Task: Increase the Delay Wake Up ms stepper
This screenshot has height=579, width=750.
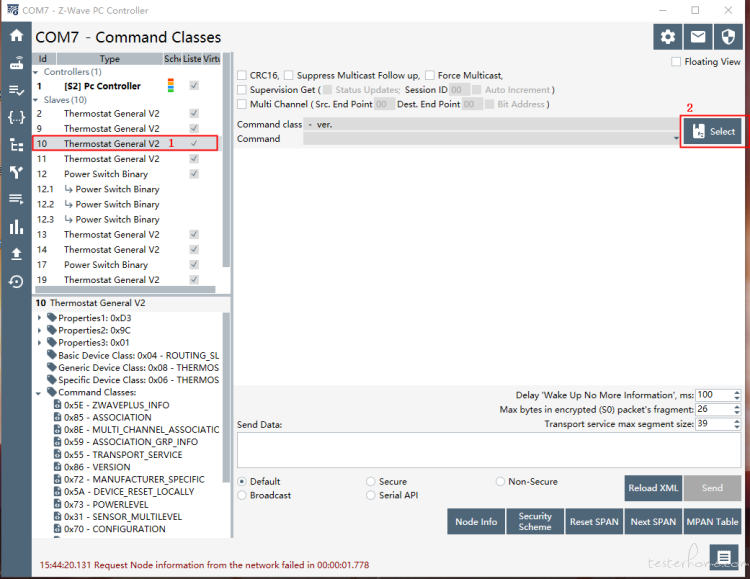Action: tap(737, 392)
